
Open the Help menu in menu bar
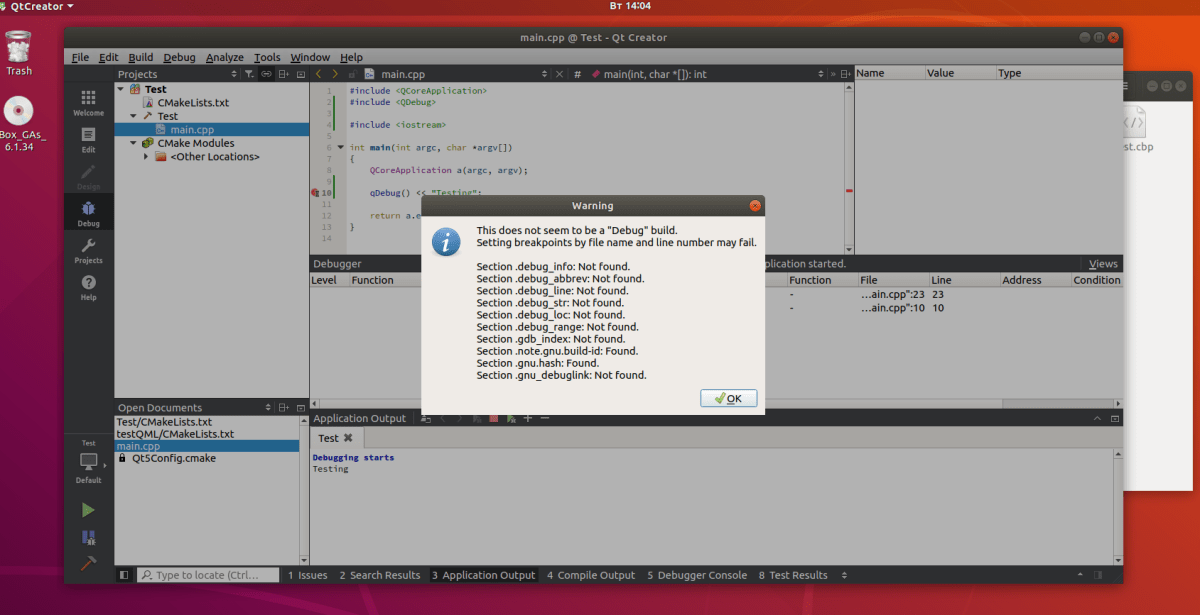(x=351, y=57)
